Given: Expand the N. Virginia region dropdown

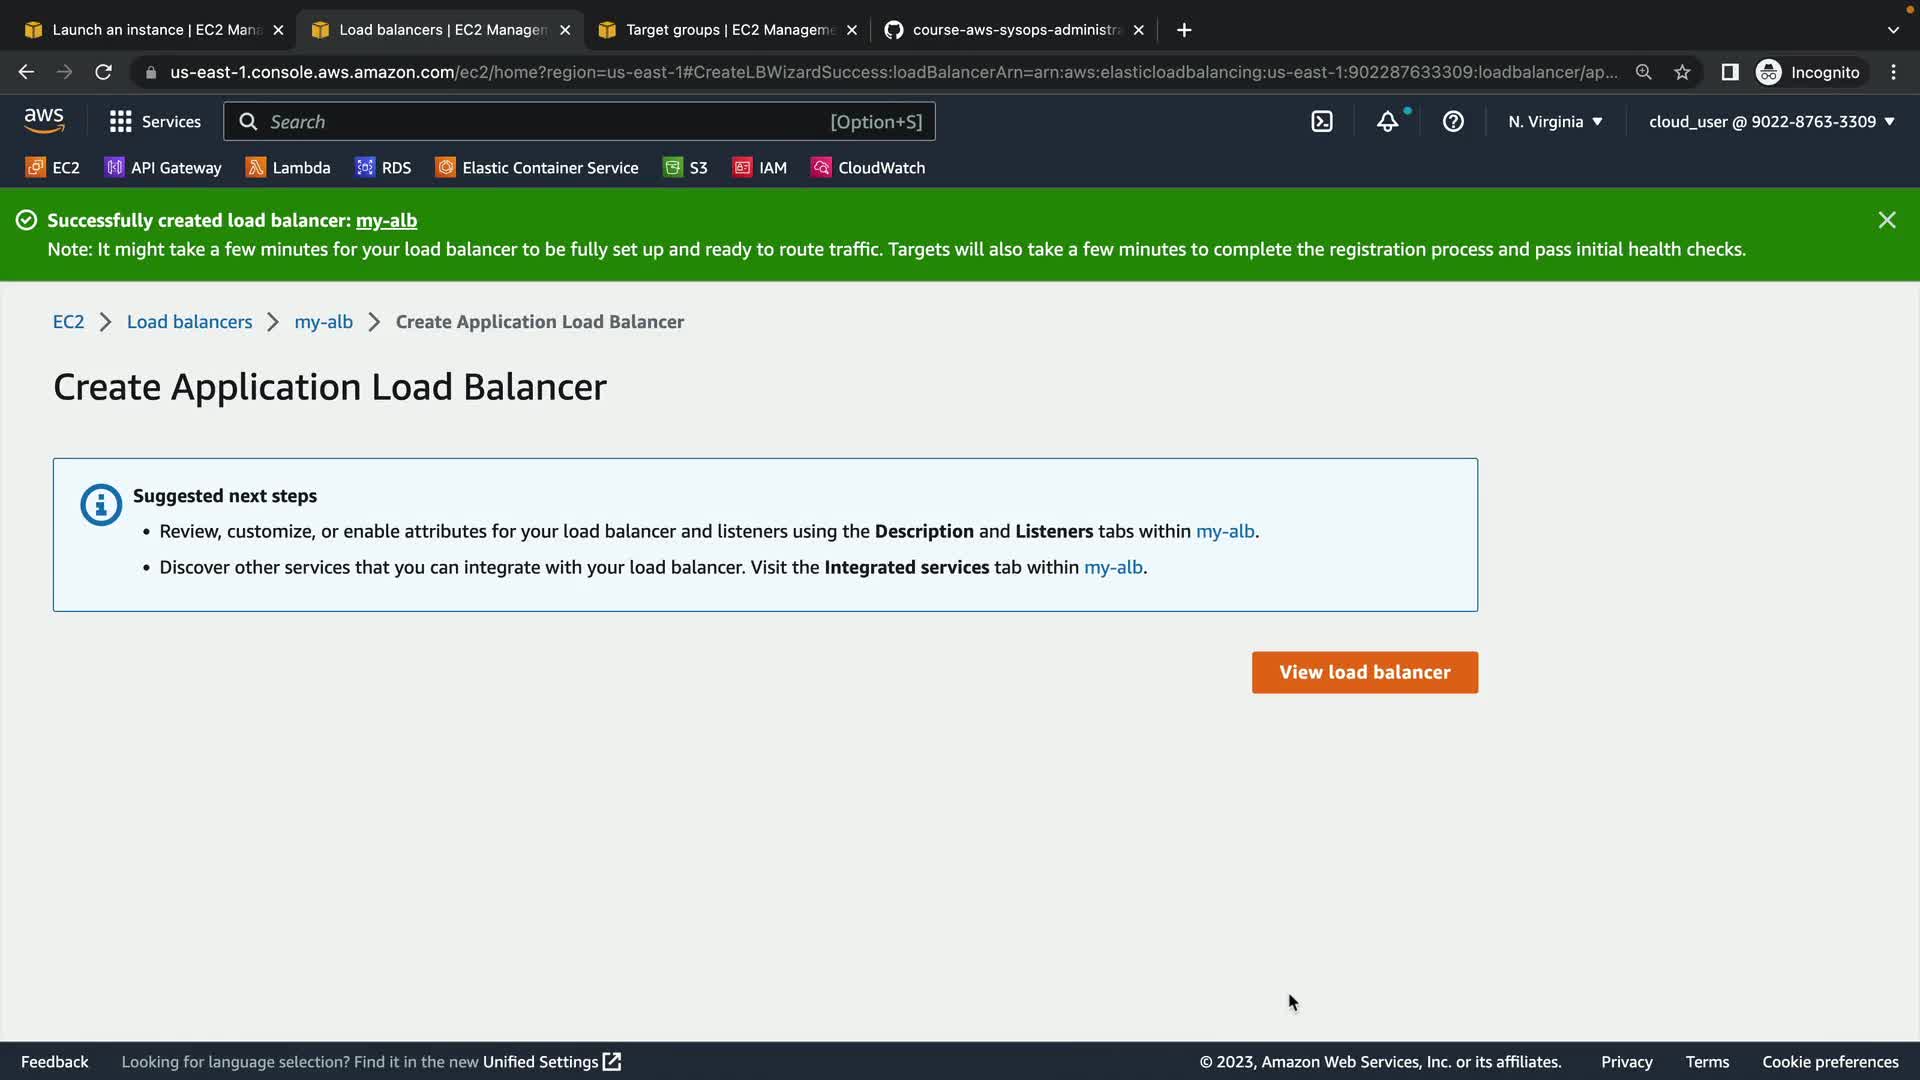Looking at the screenshot, I should (1555, 122).
